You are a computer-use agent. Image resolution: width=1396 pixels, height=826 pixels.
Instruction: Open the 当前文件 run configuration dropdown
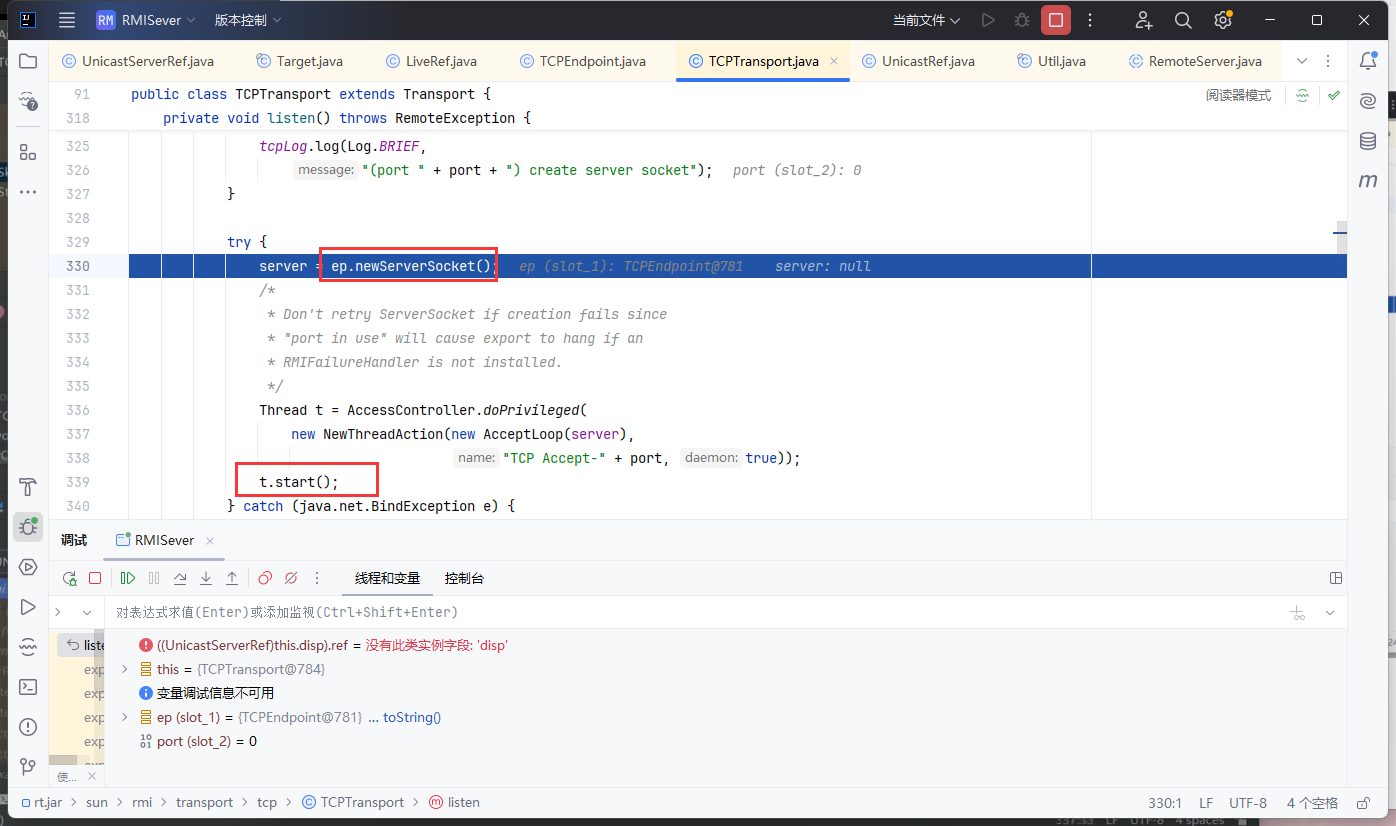[926, 20]
